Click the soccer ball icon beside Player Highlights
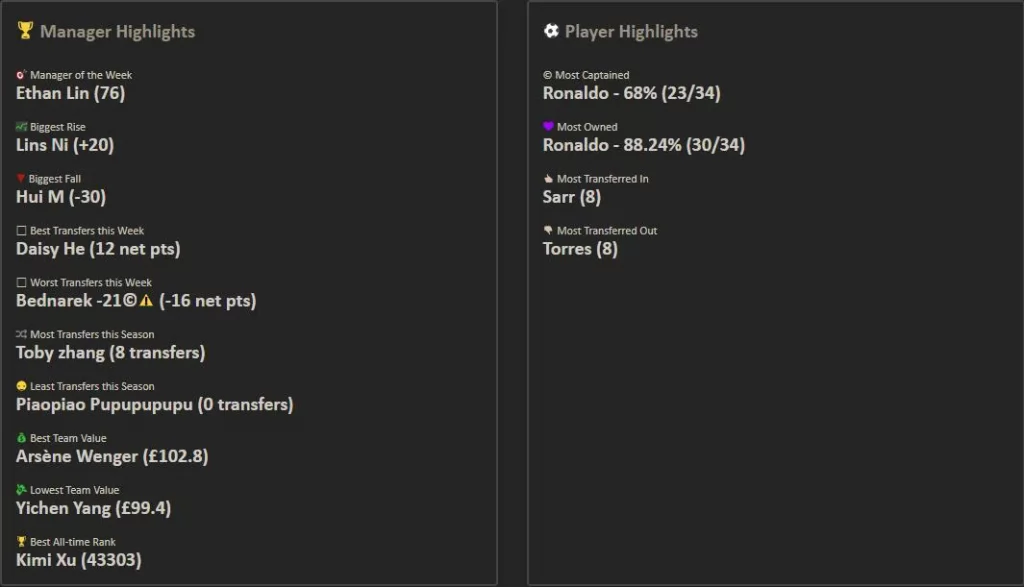The width and height of the screenshot is (1024, 587). tap(551, 31)
